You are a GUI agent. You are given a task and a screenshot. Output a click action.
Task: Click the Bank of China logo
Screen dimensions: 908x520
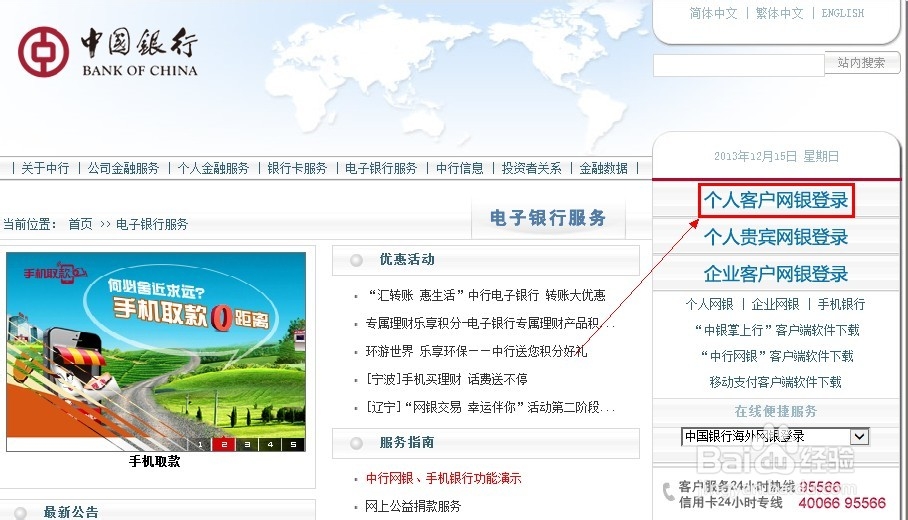108,52
